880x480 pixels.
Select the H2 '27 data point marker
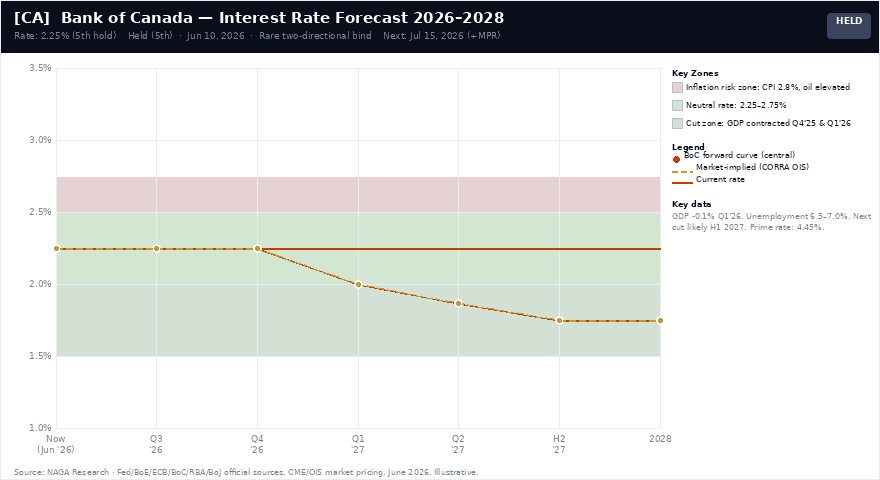pos(560,321)
